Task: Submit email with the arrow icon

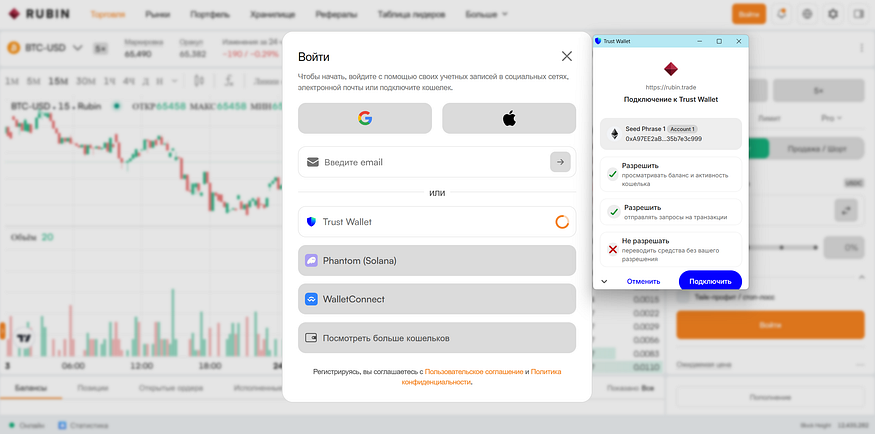Action: 560,162
